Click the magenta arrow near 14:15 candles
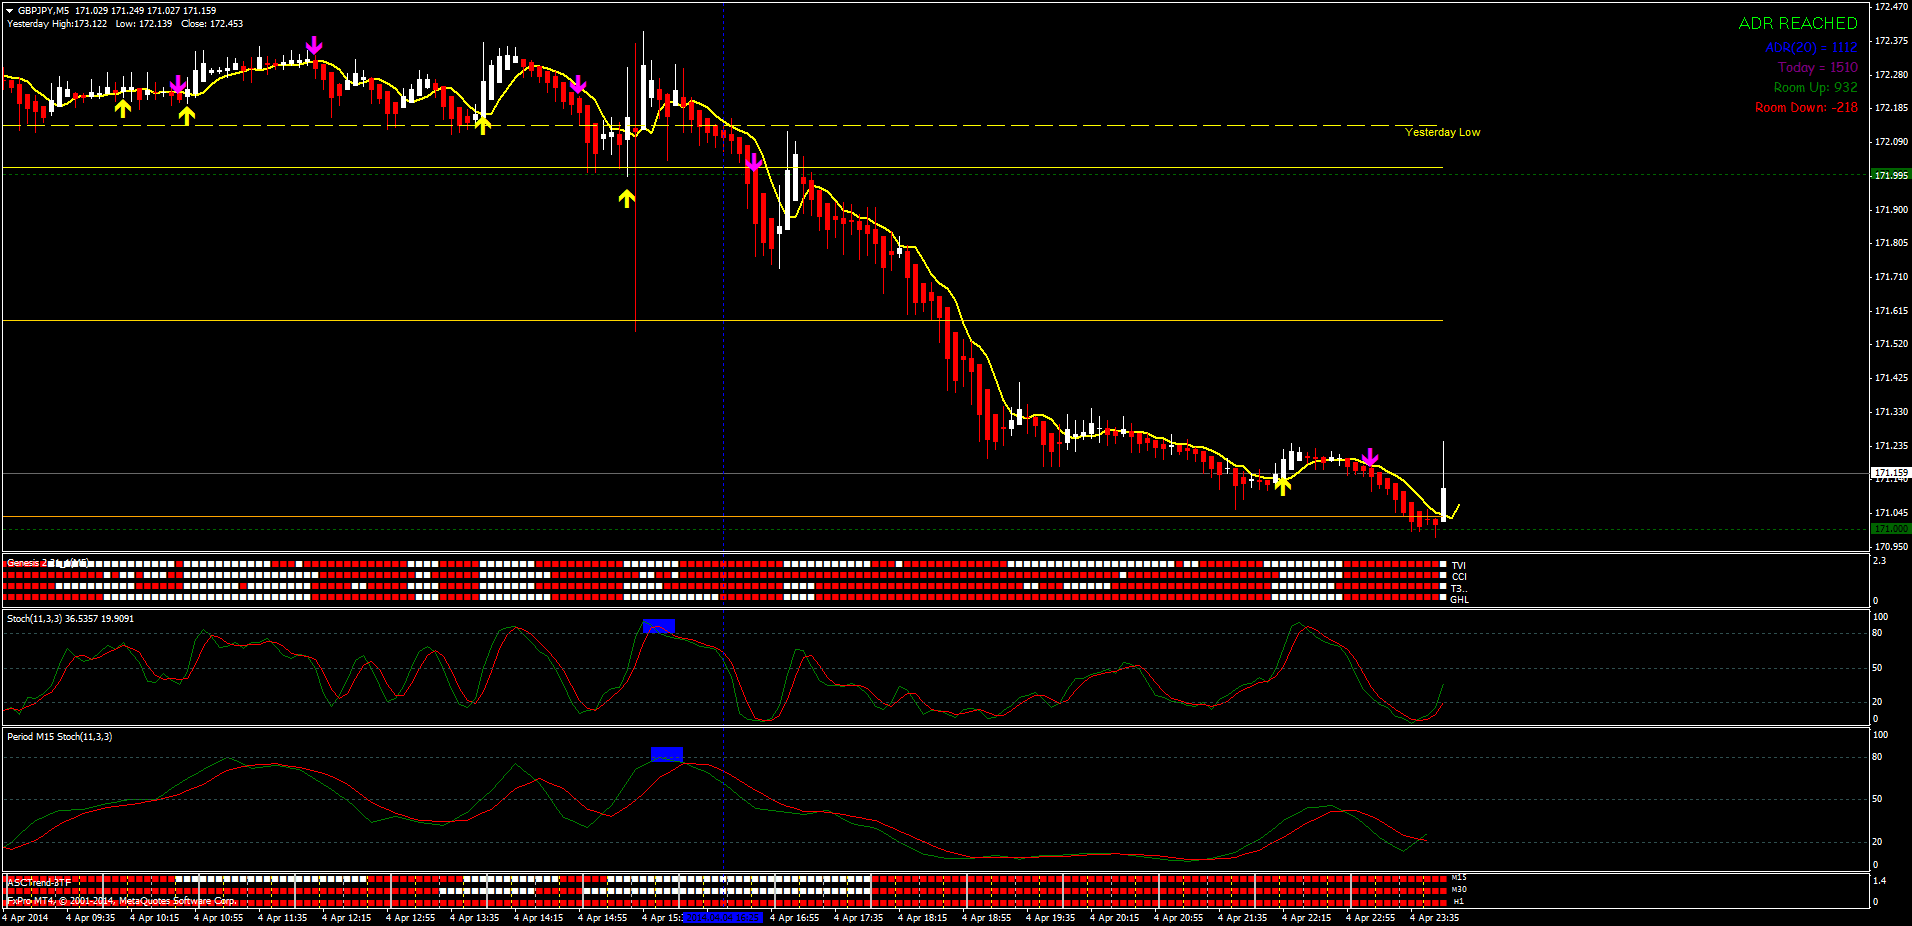Viewport: 1912px width, 926px height. pos(577,84)
